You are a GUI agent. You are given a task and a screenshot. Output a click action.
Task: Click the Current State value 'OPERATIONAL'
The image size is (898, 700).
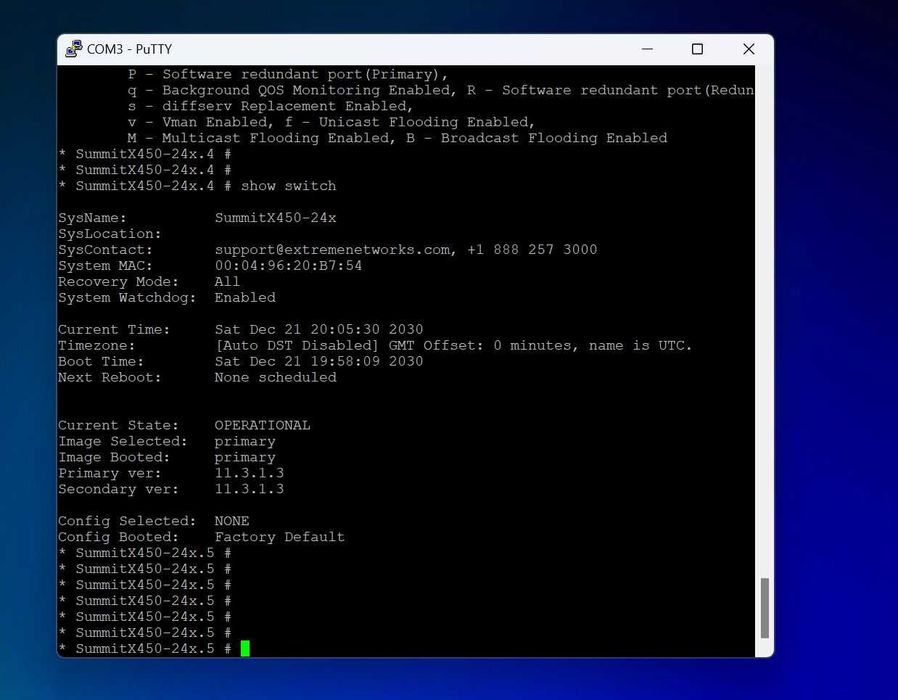262,426
